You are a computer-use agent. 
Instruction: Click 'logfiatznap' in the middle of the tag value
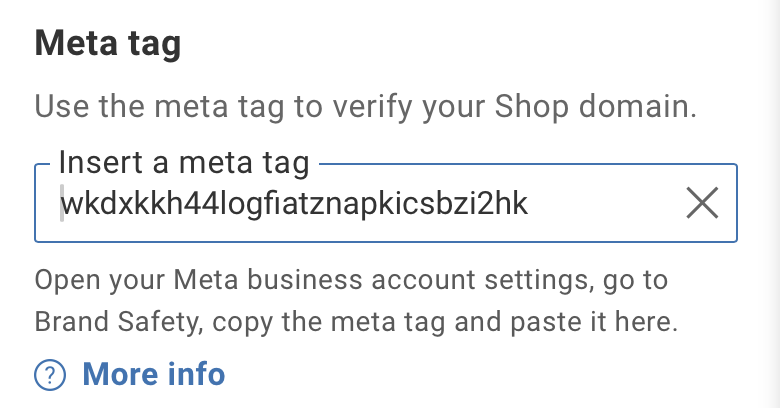click(x=270, y=204)
